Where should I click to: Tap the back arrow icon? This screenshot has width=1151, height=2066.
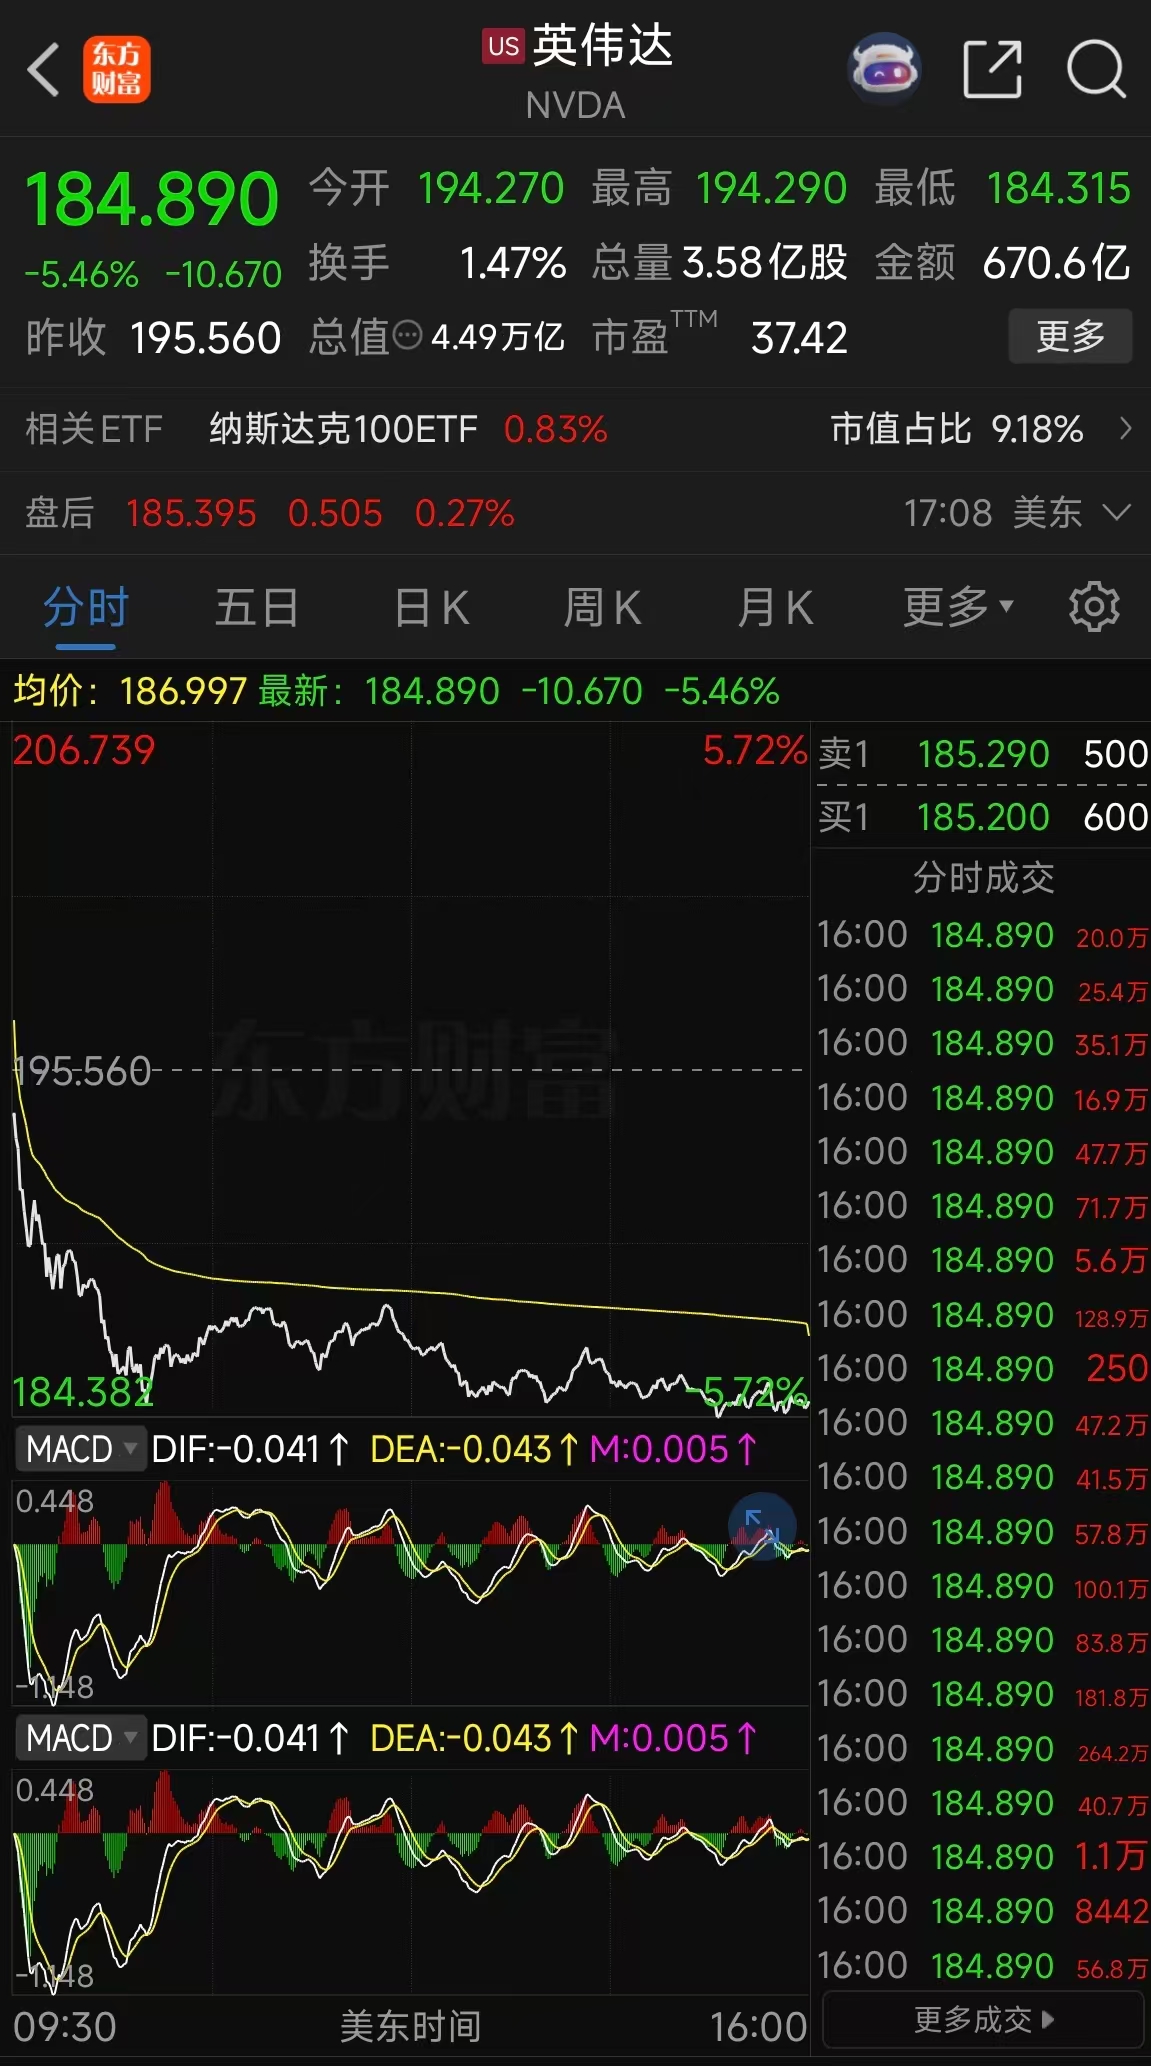44,70
